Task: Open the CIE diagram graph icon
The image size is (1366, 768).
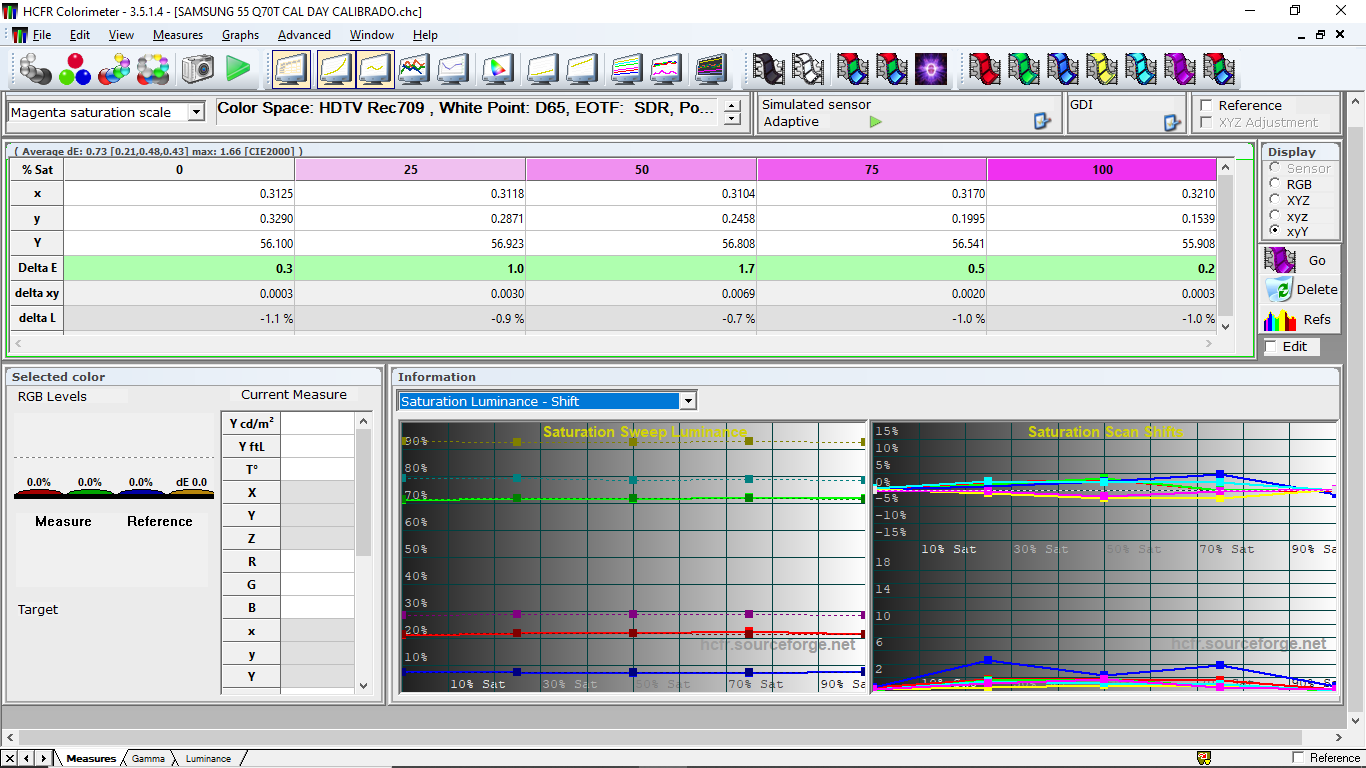Action: (x=497, y=69)
